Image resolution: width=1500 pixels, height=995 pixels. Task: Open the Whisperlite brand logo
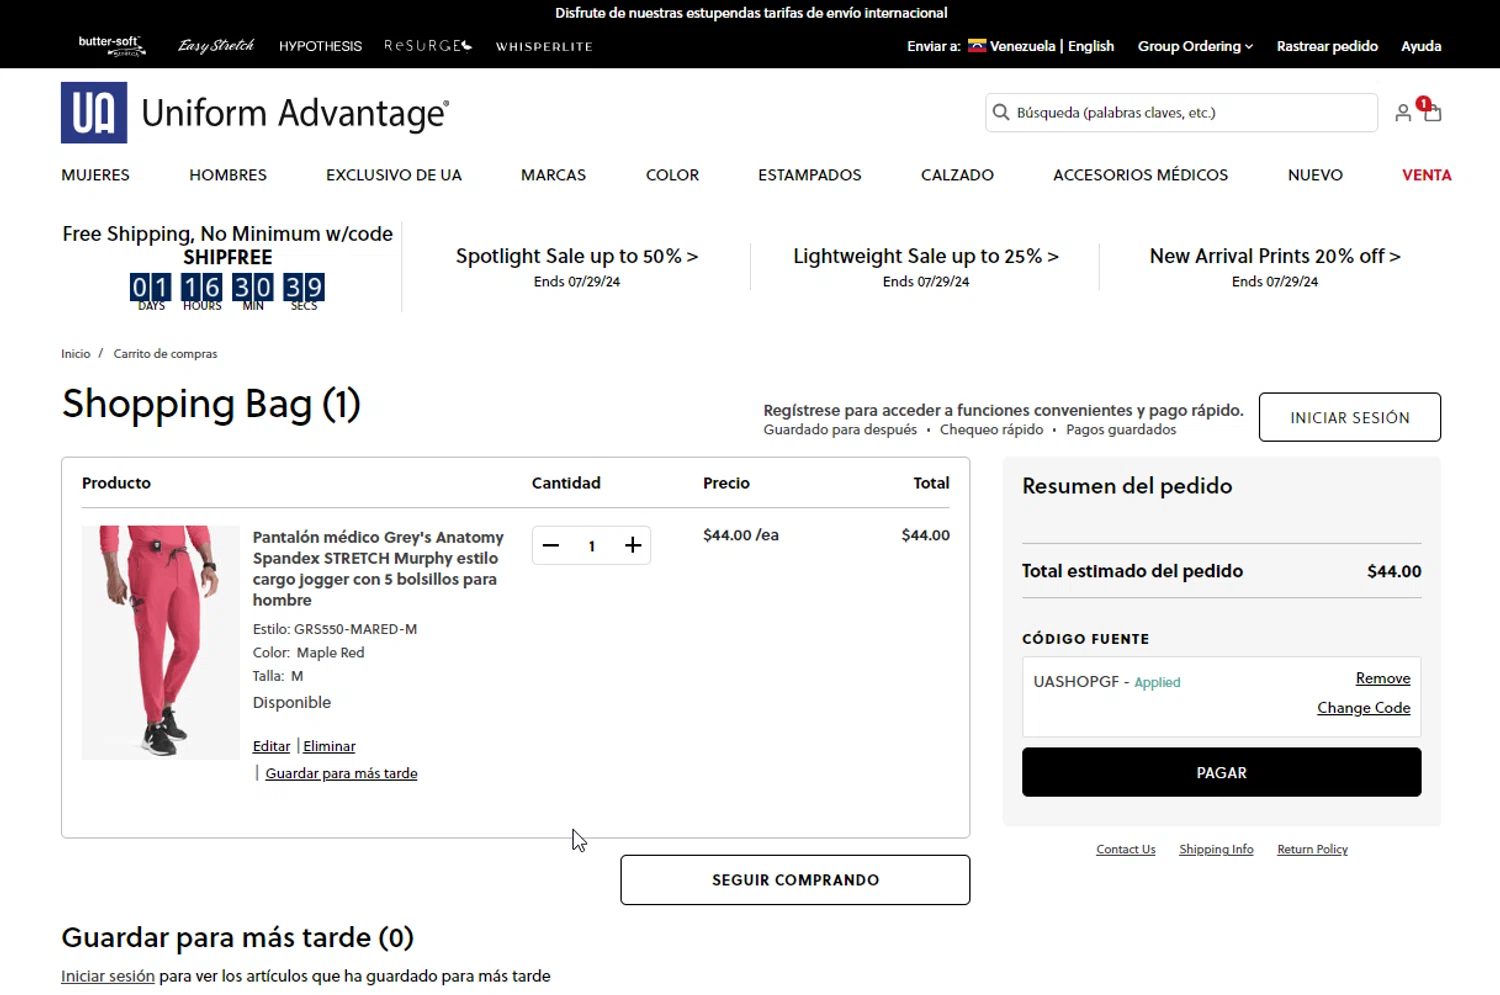click(544, 46)
